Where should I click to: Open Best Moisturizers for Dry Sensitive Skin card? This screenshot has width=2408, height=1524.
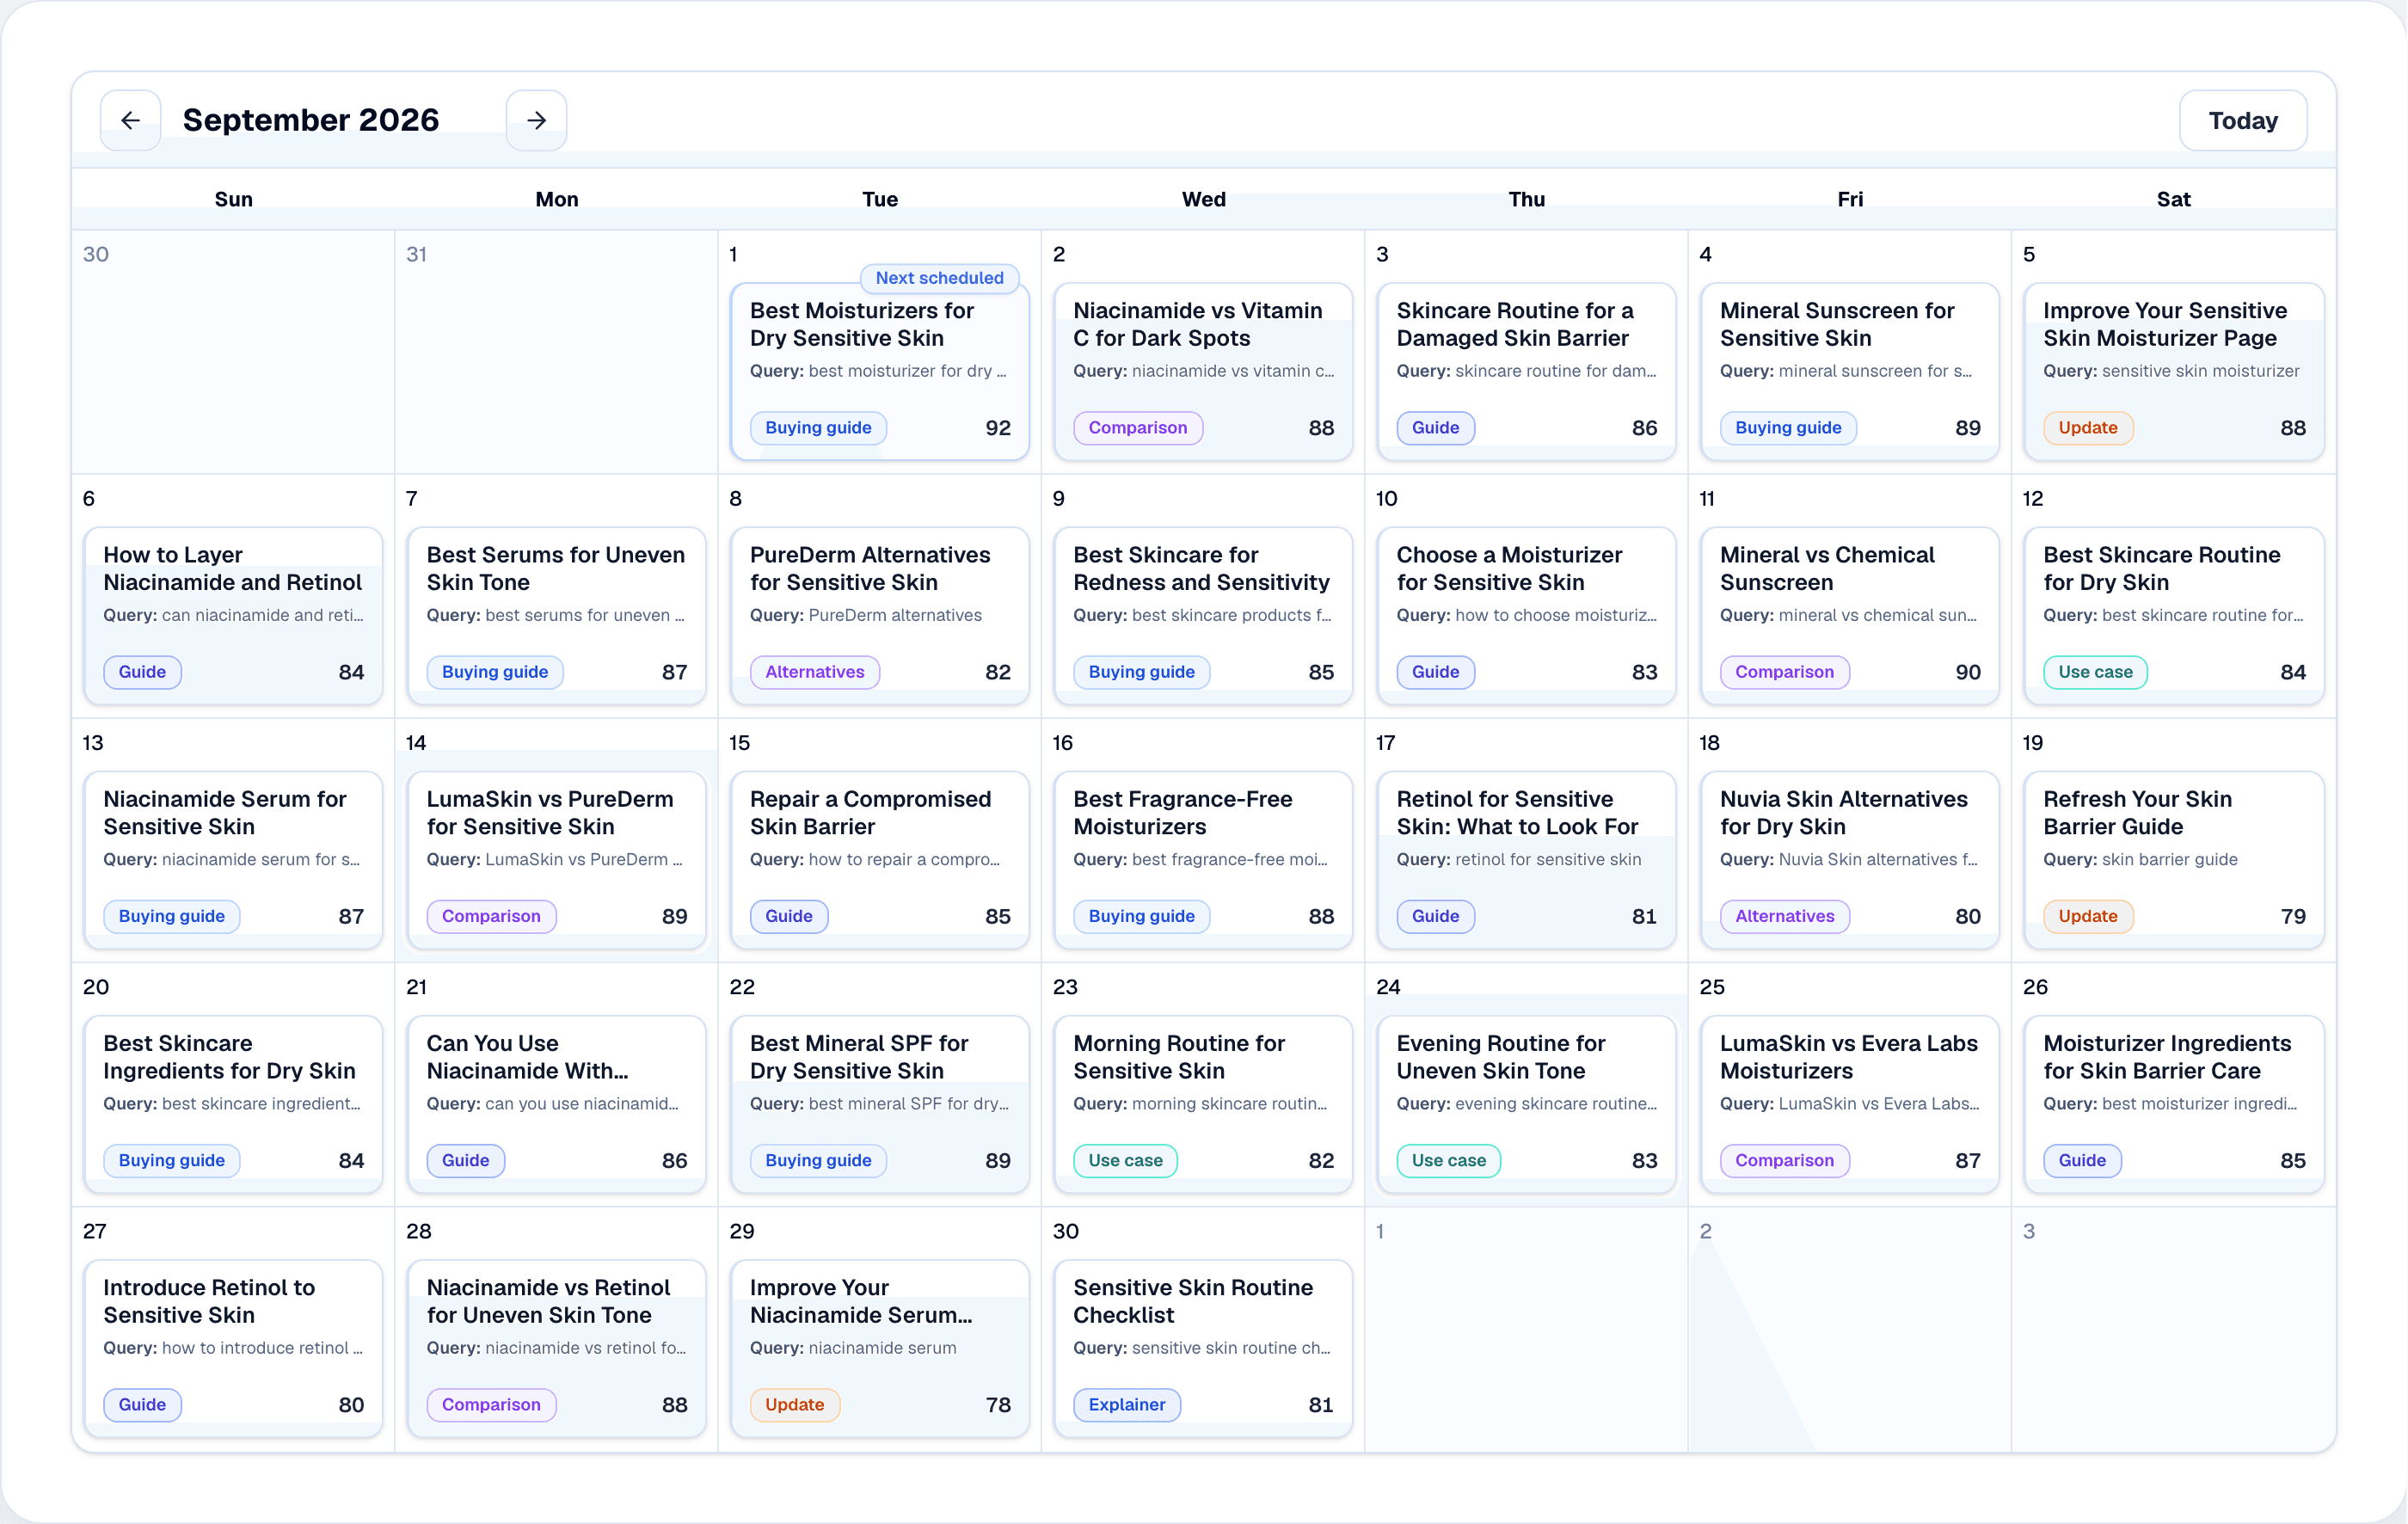click(880, 372)
